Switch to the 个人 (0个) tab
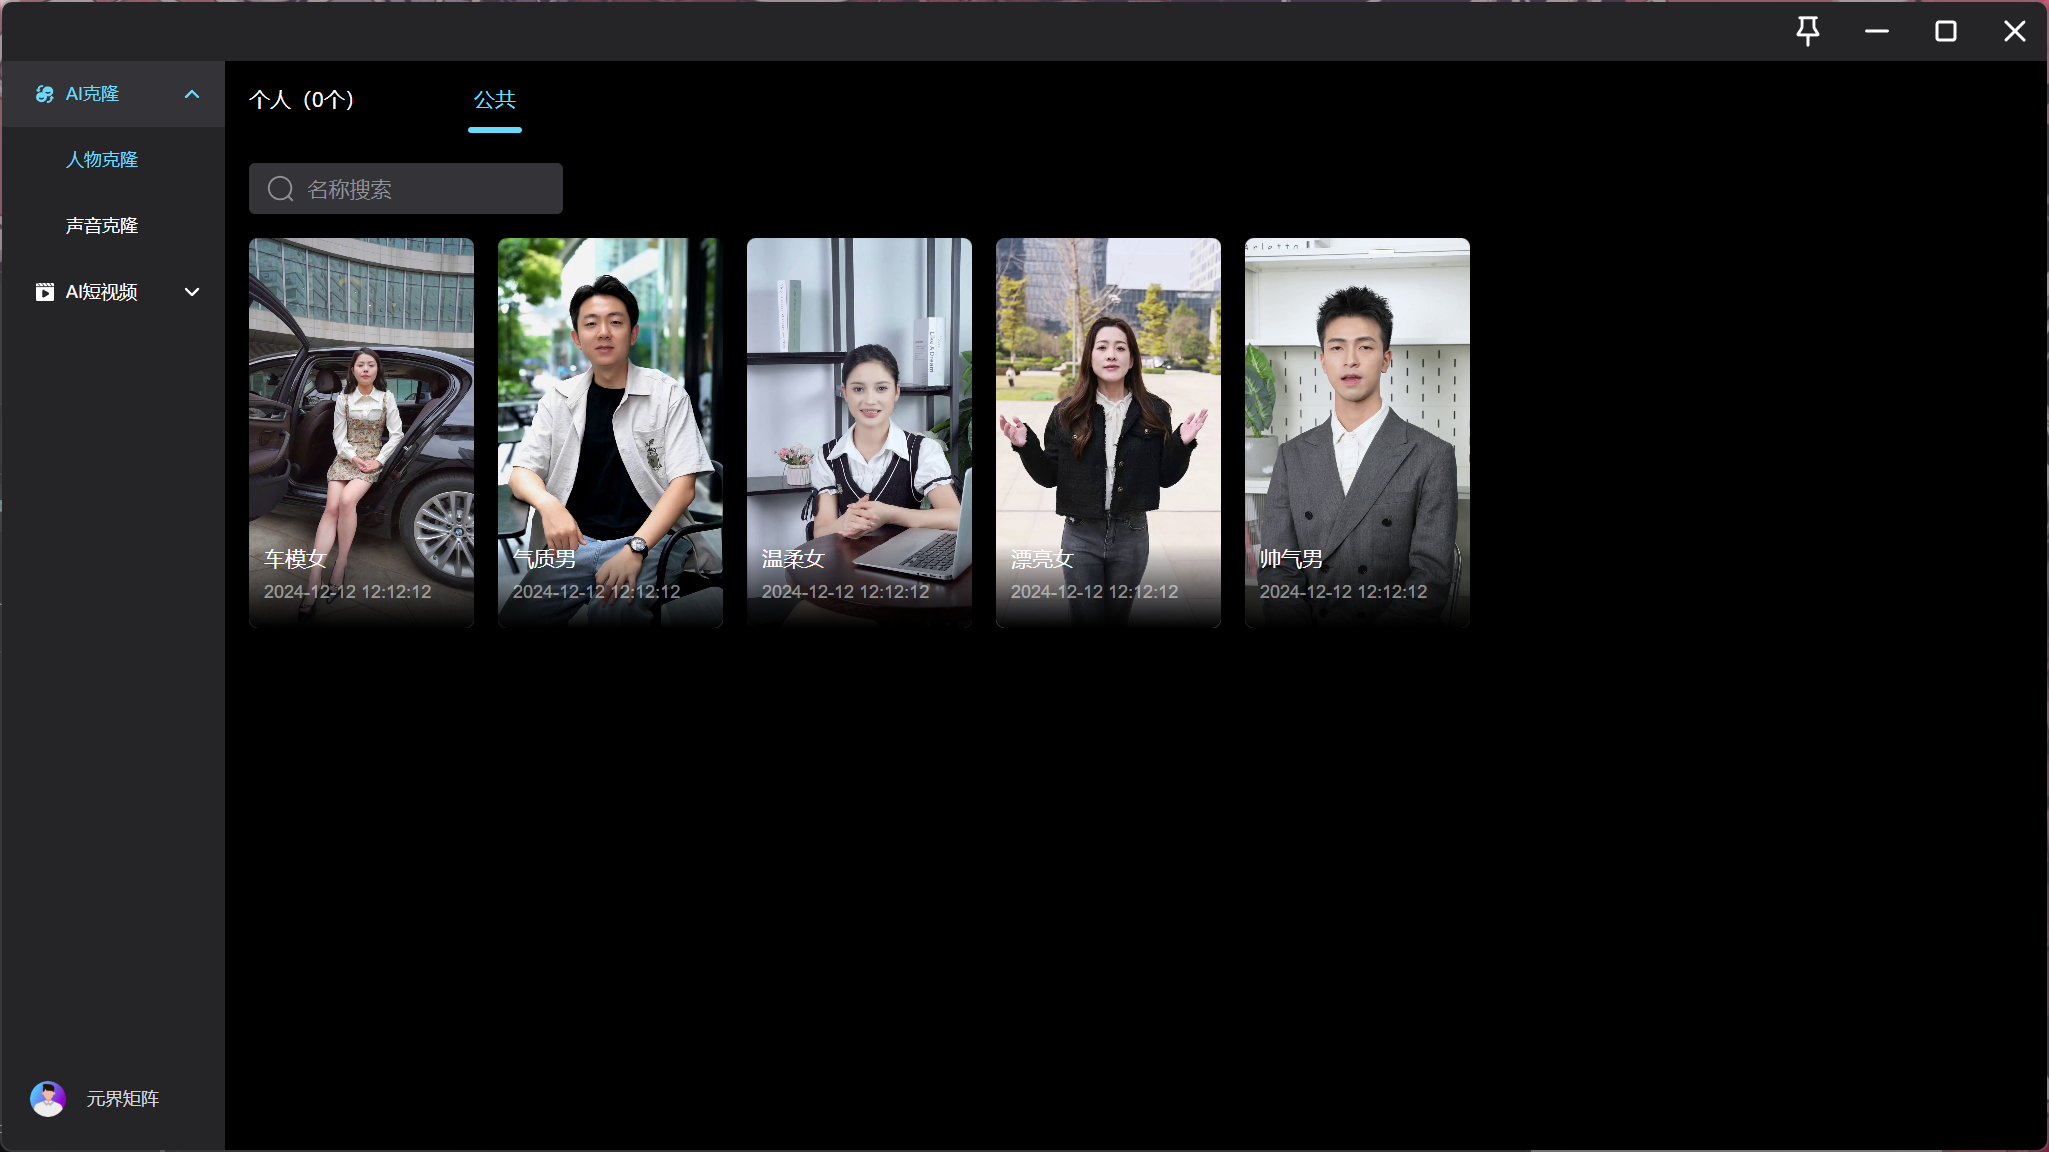 (x=301, y=100)
